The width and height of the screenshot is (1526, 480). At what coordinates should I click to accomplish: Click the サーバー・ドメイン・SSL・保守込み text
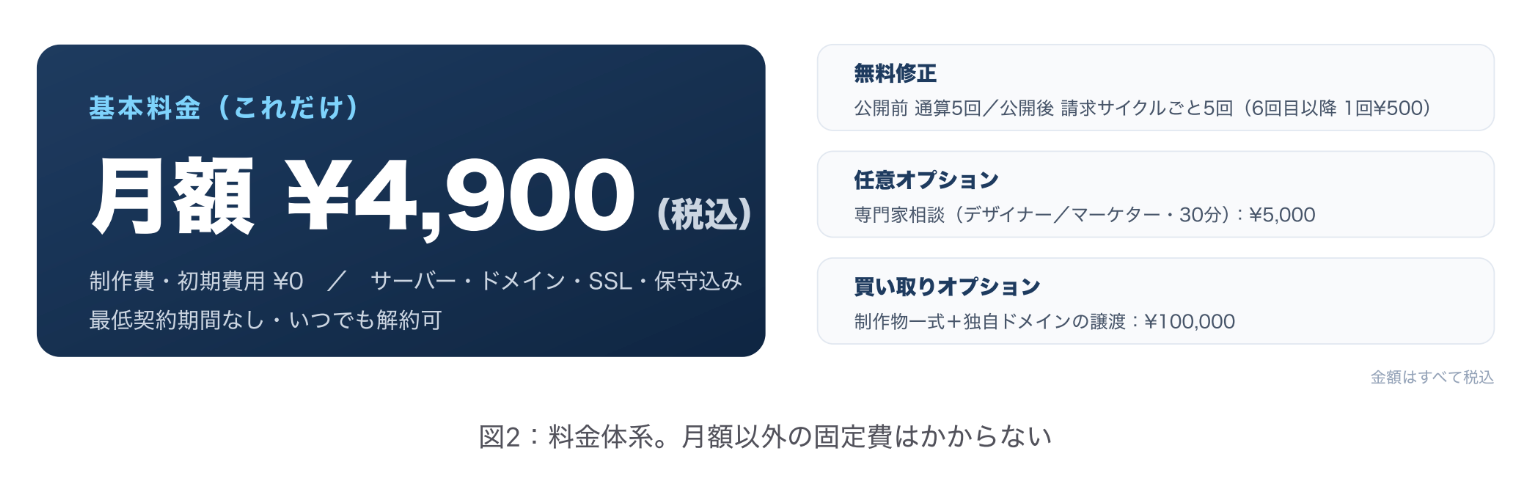(556, 282)
